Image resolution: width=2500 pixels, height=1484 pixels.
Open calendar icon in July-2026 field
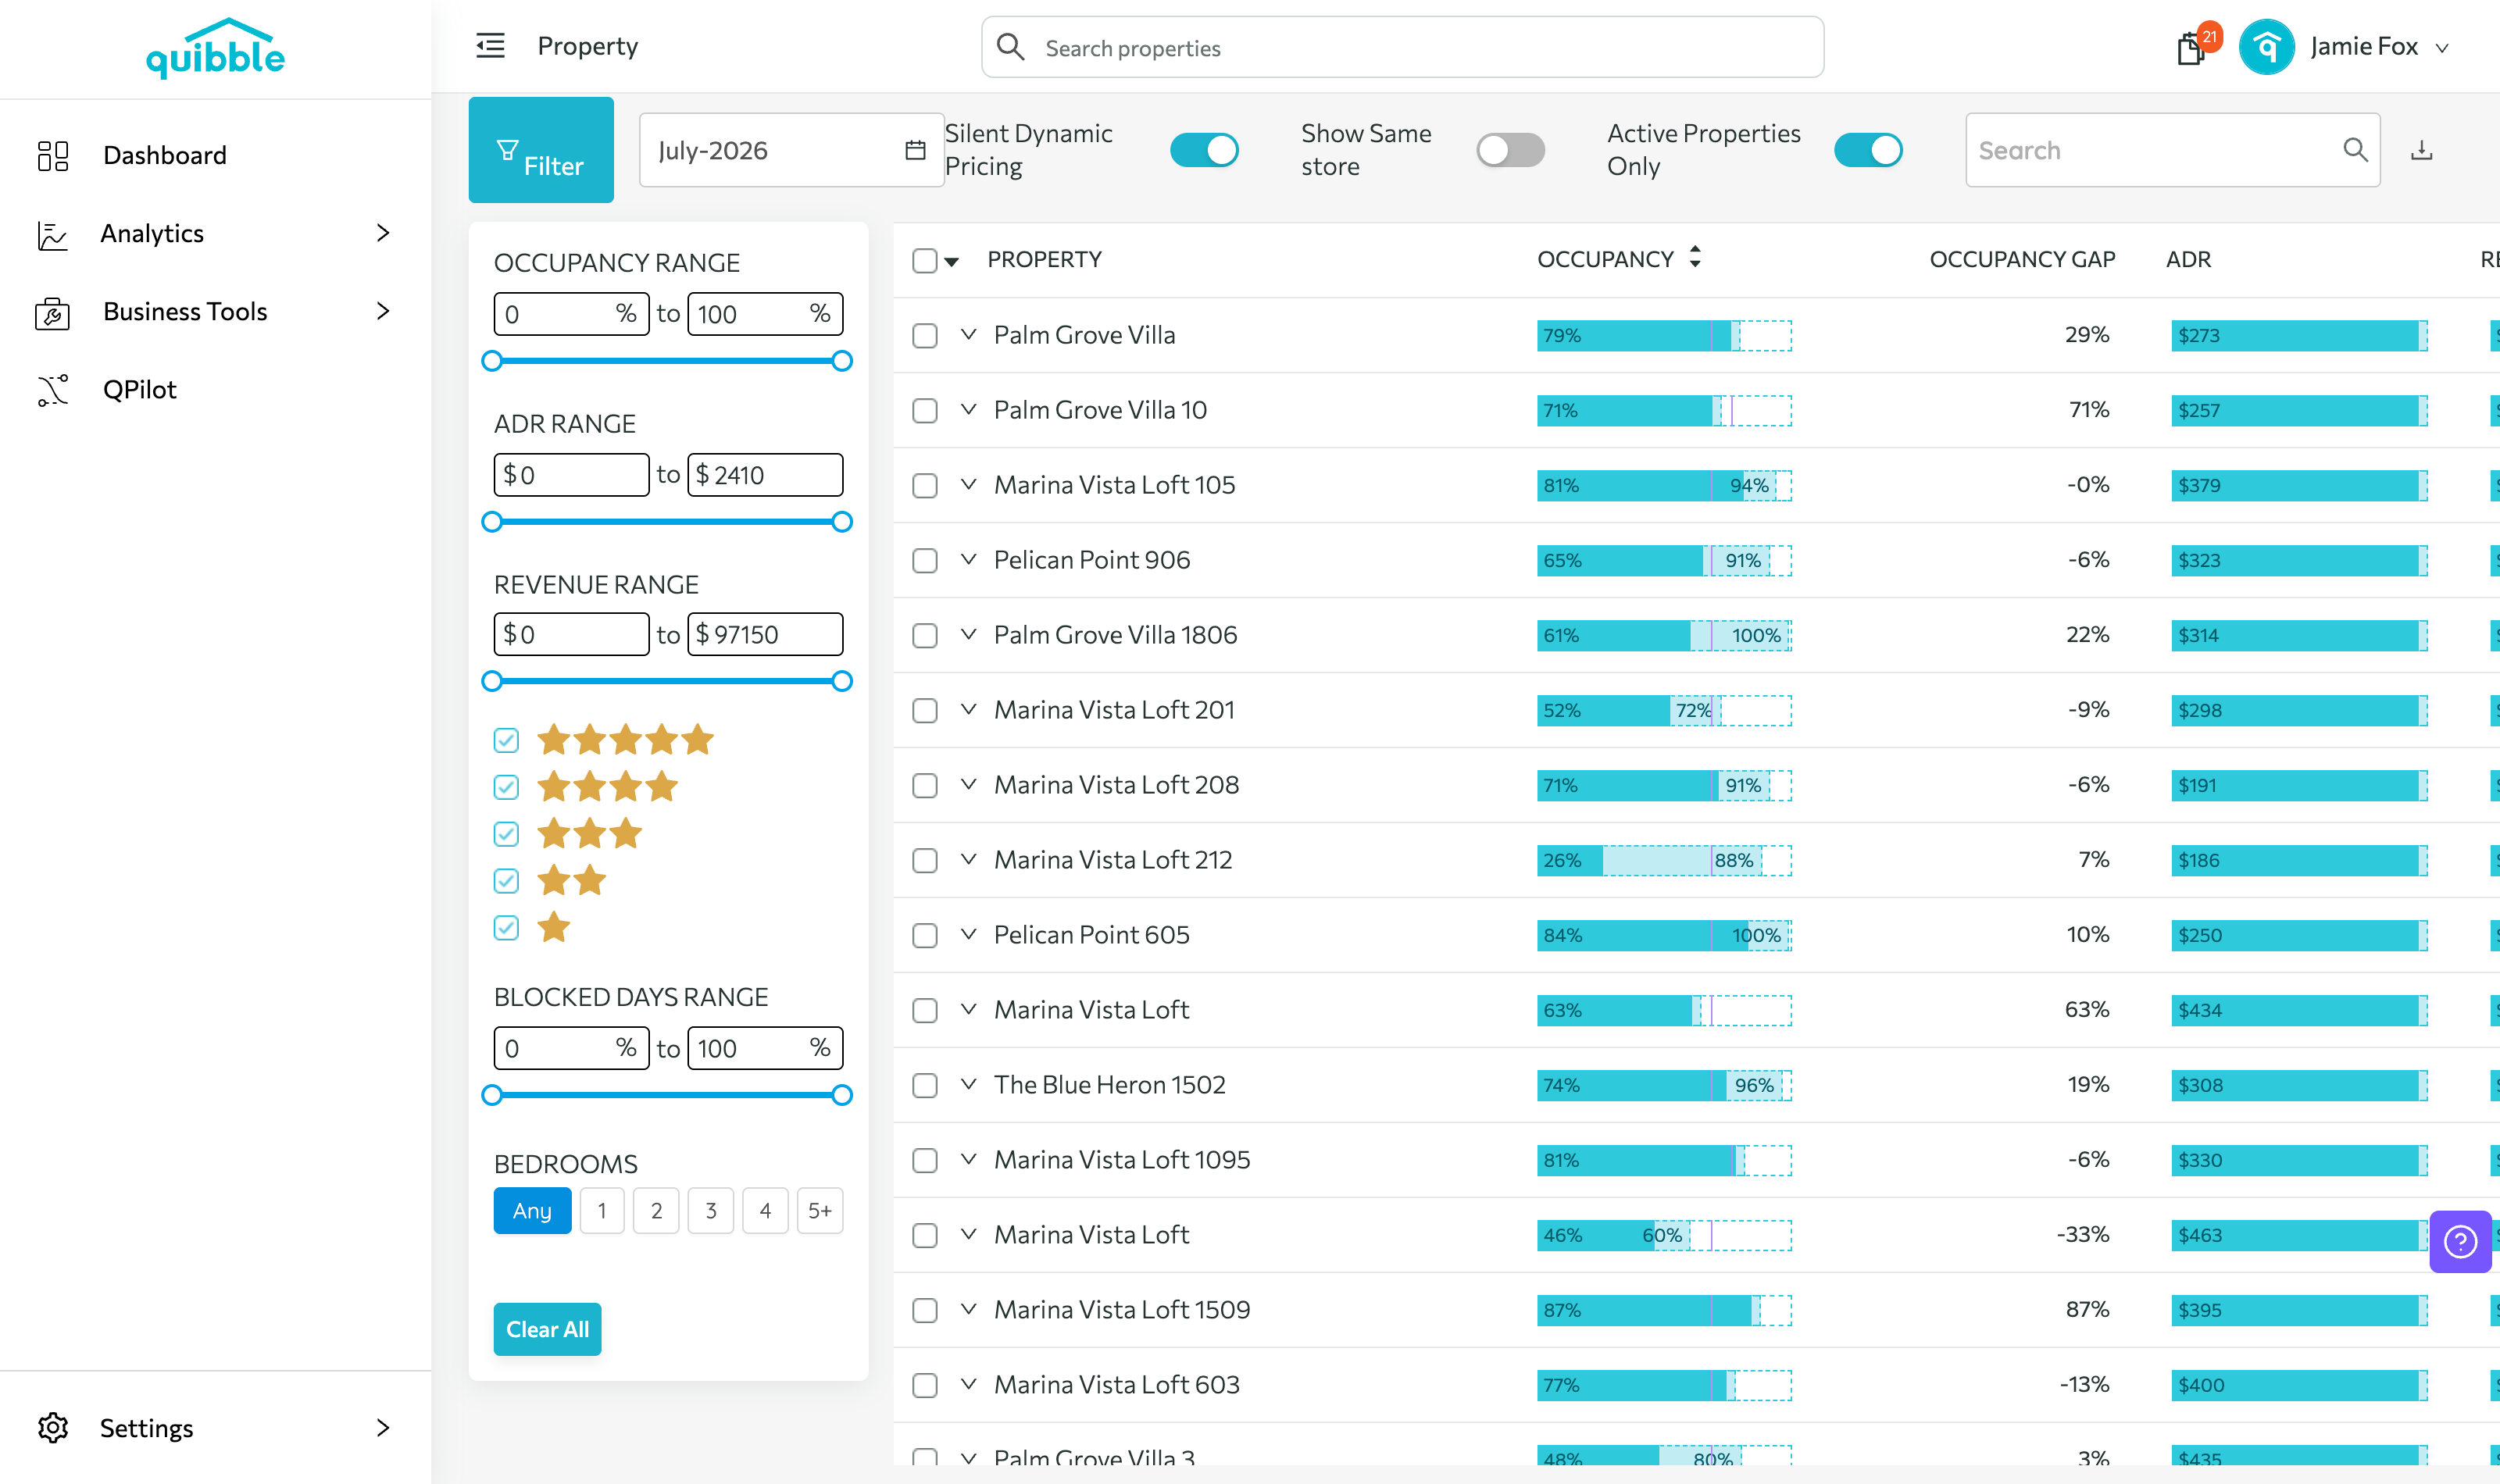pyautogui.click(x=915, y=150)
